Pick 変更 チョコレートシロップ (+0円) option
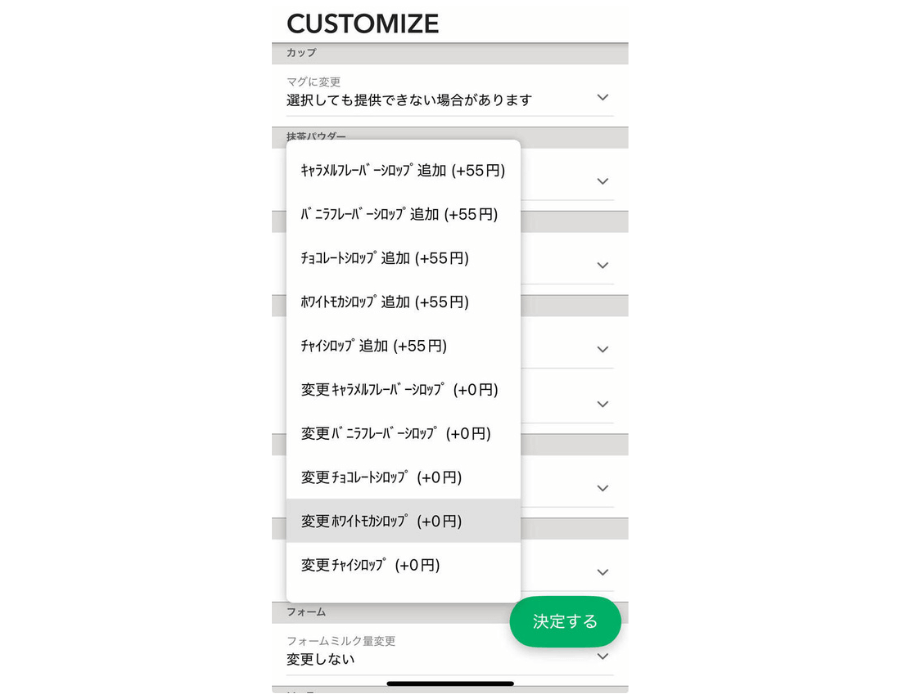Image resolution: width=900 pixels, height=700 pixels. point(382,478)
